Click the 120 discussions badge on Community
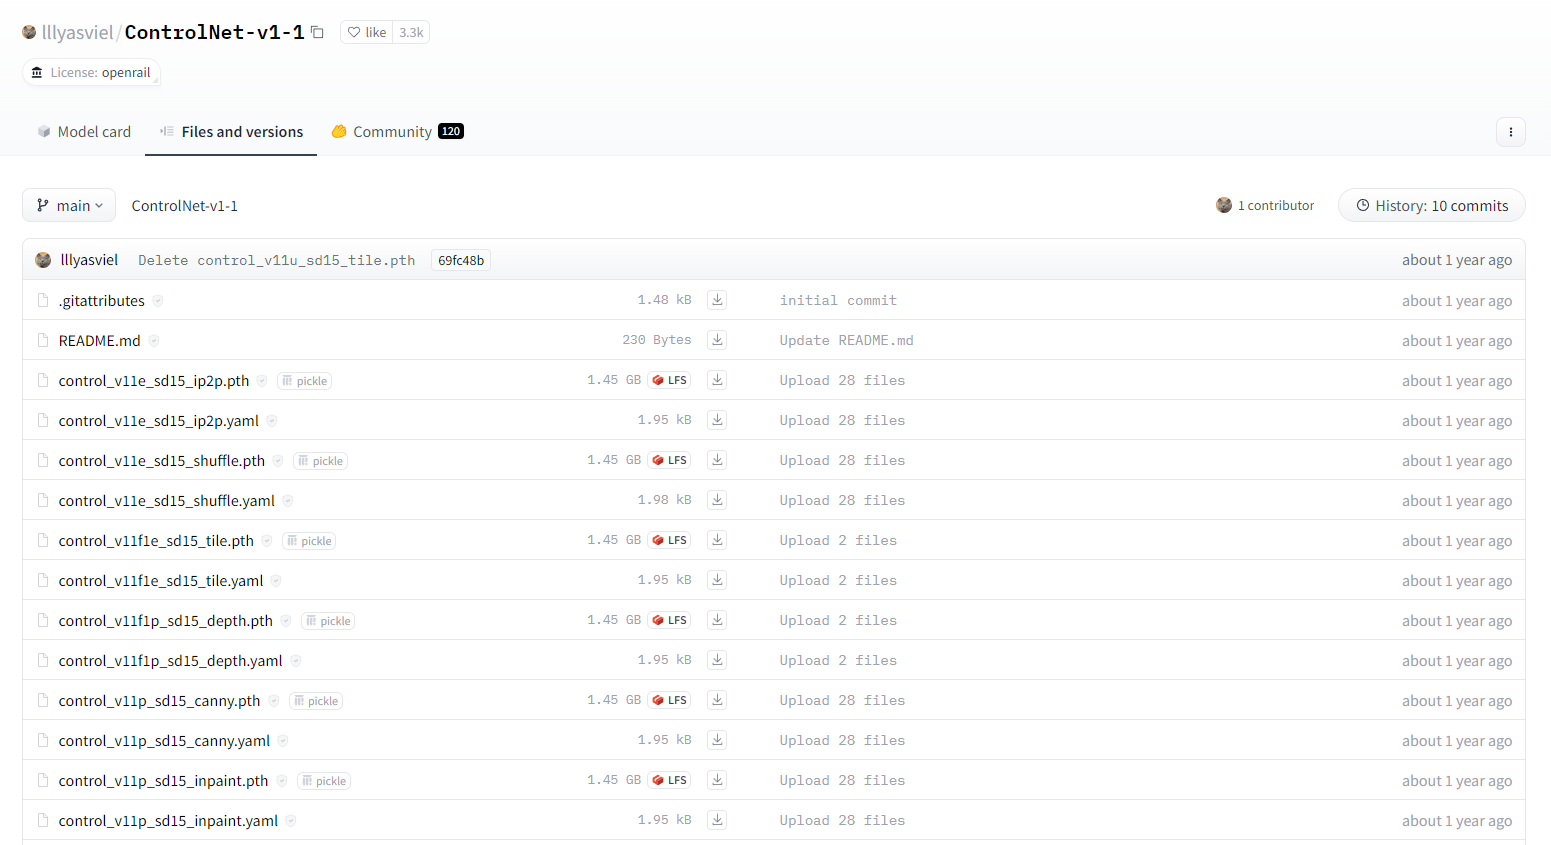The height and width of the screenshot is (845, 1551). pos(451,131)
